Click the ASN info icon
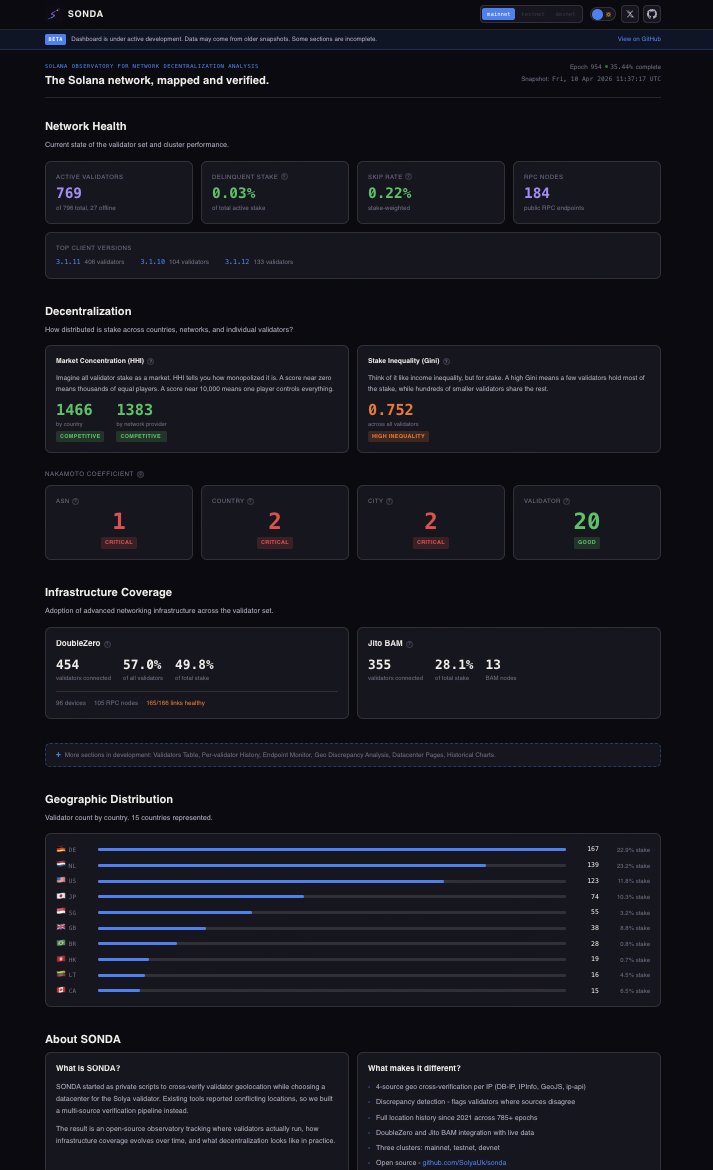 tap(75, 501)
